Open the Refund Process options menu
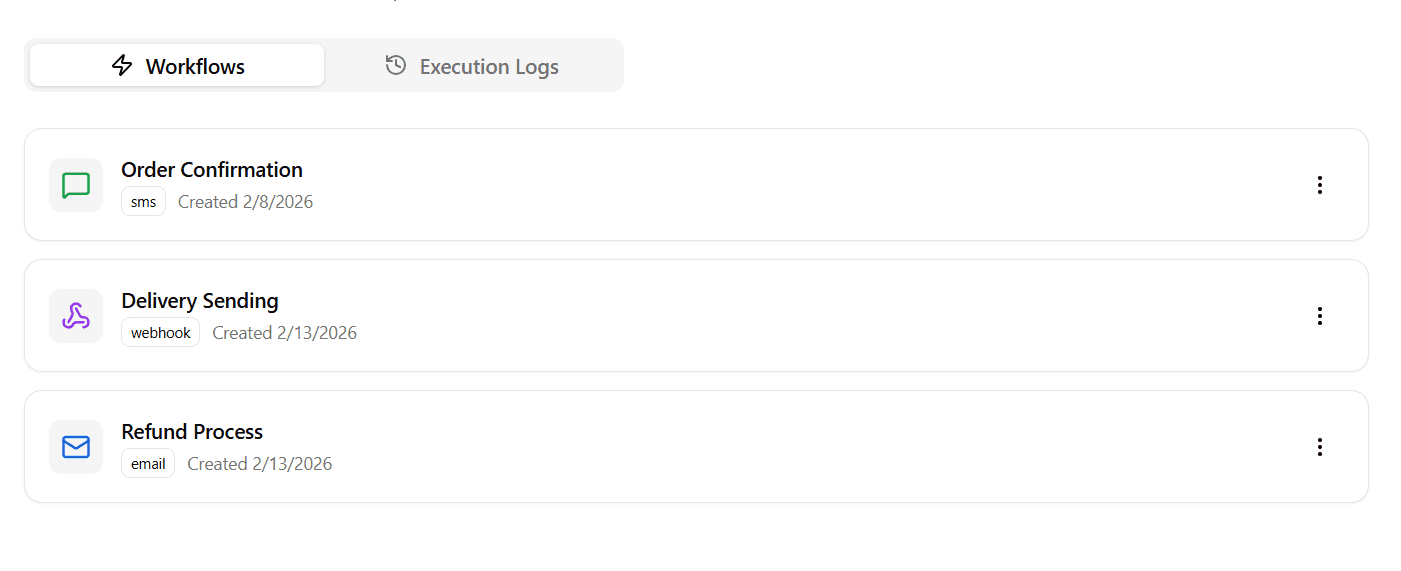 tap(1320, 447)
